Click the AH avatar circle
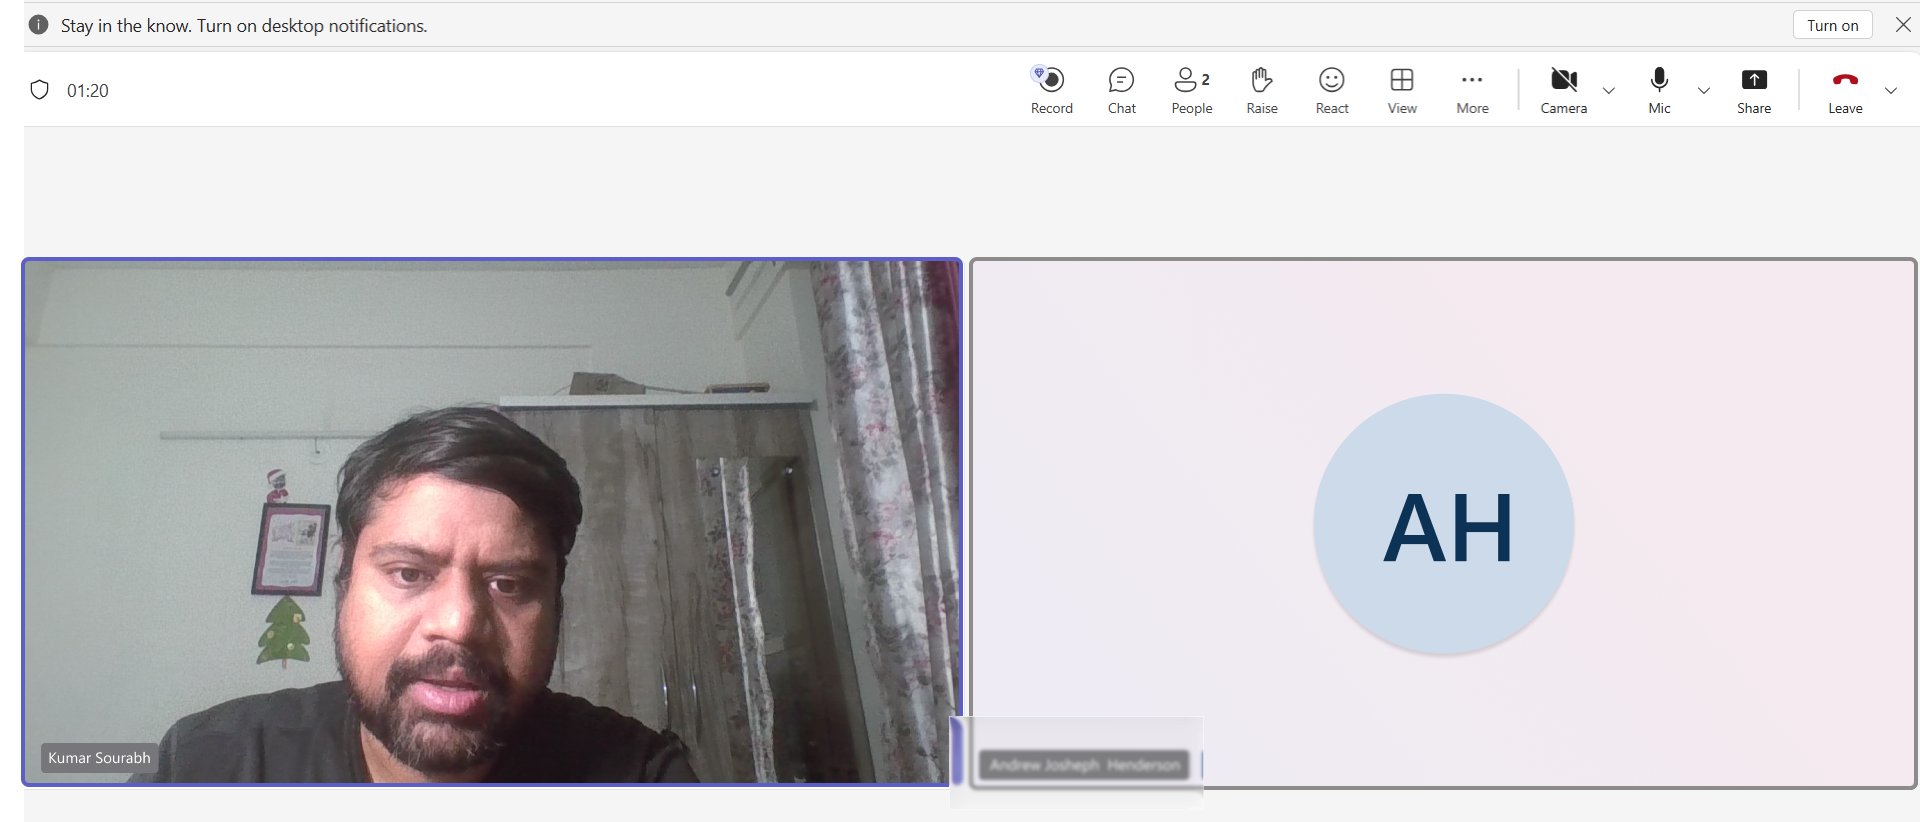Viewport: 1920px width, 822px height. (1444, 524)
